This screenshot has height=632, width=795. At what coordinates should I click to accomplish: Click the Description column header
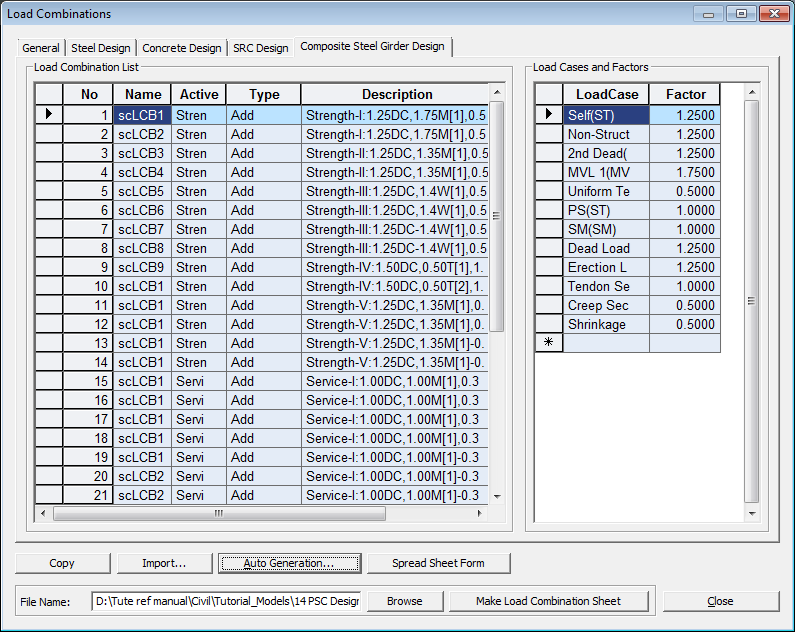pos(396,94)
